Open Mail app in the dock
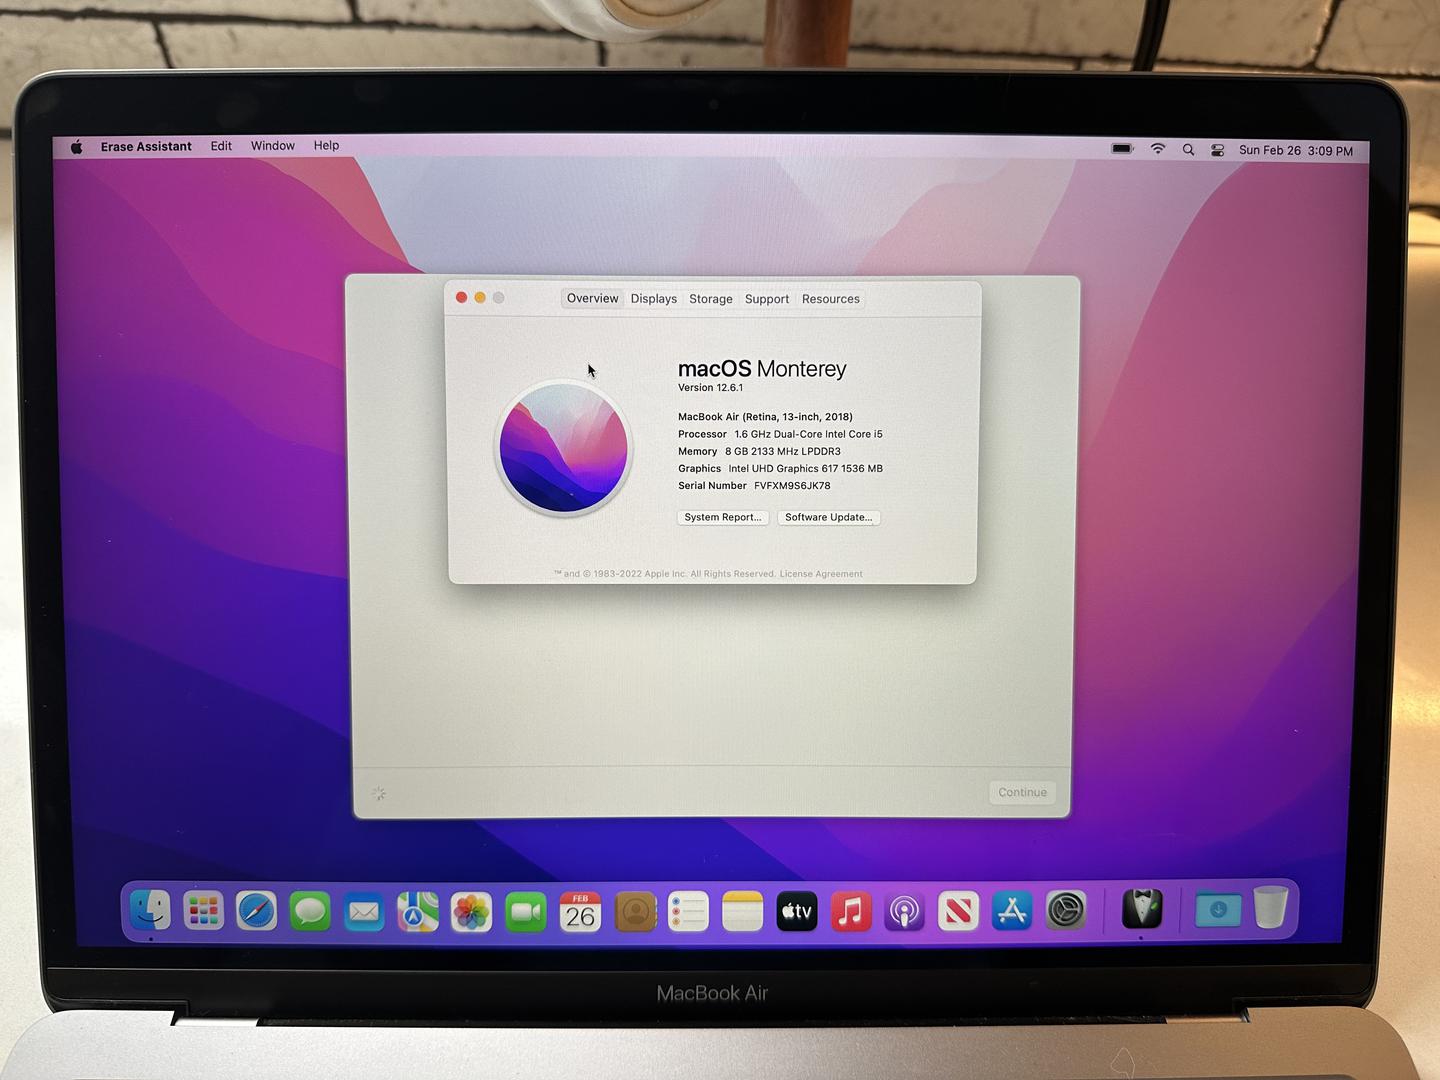Screen dimensions: 1440x1080 pos(364,911)
